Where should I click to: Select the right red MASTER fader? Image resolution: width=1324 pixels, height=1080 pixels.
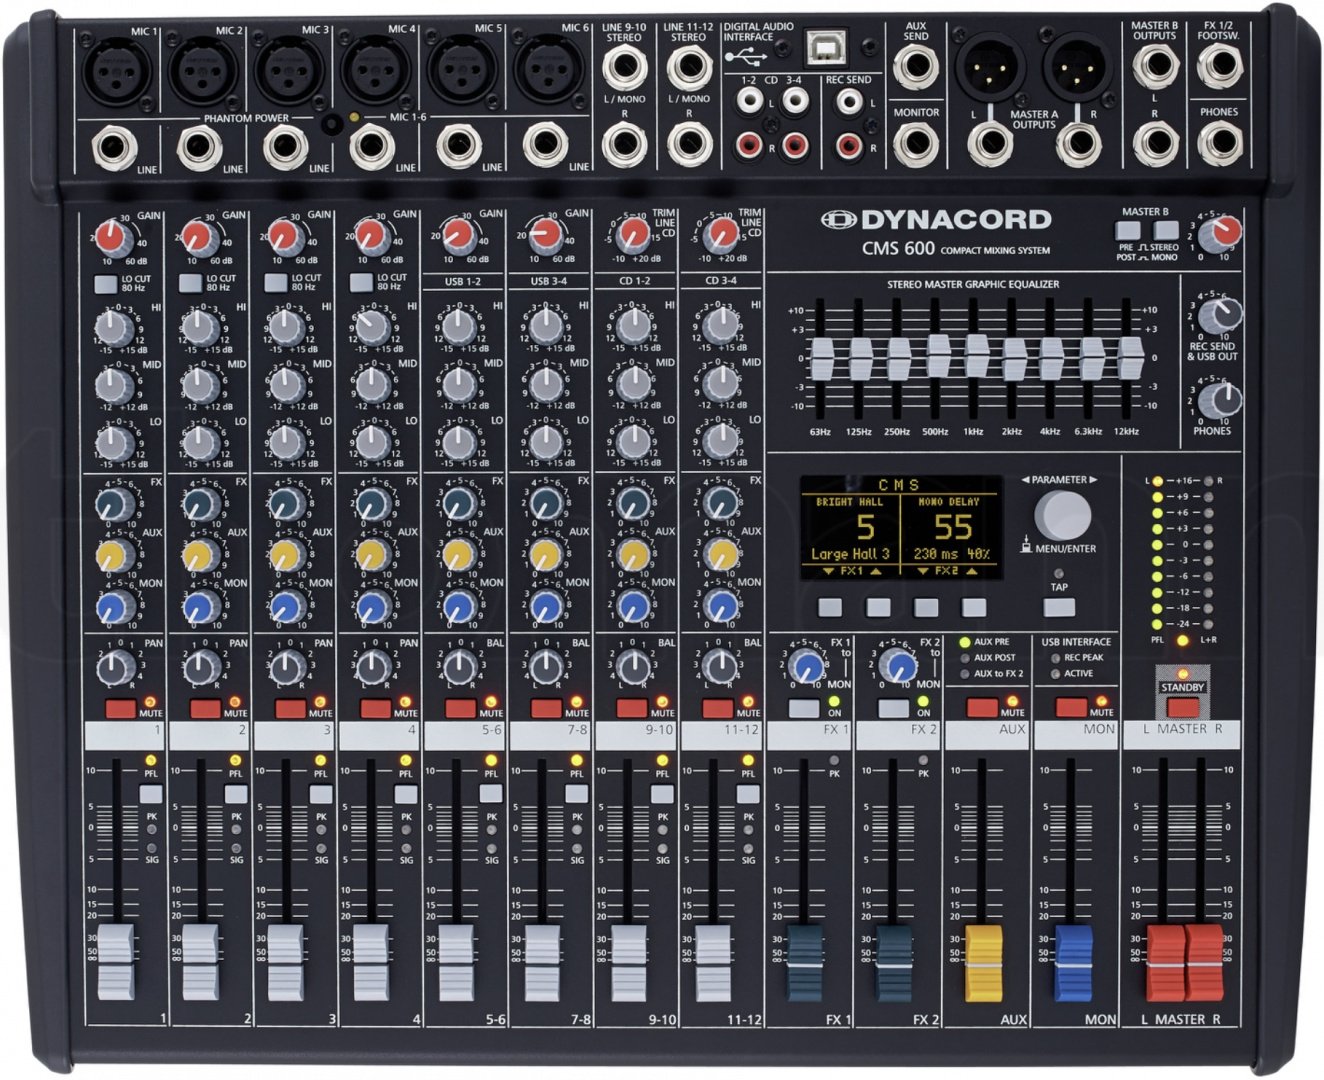(1204, 962)
